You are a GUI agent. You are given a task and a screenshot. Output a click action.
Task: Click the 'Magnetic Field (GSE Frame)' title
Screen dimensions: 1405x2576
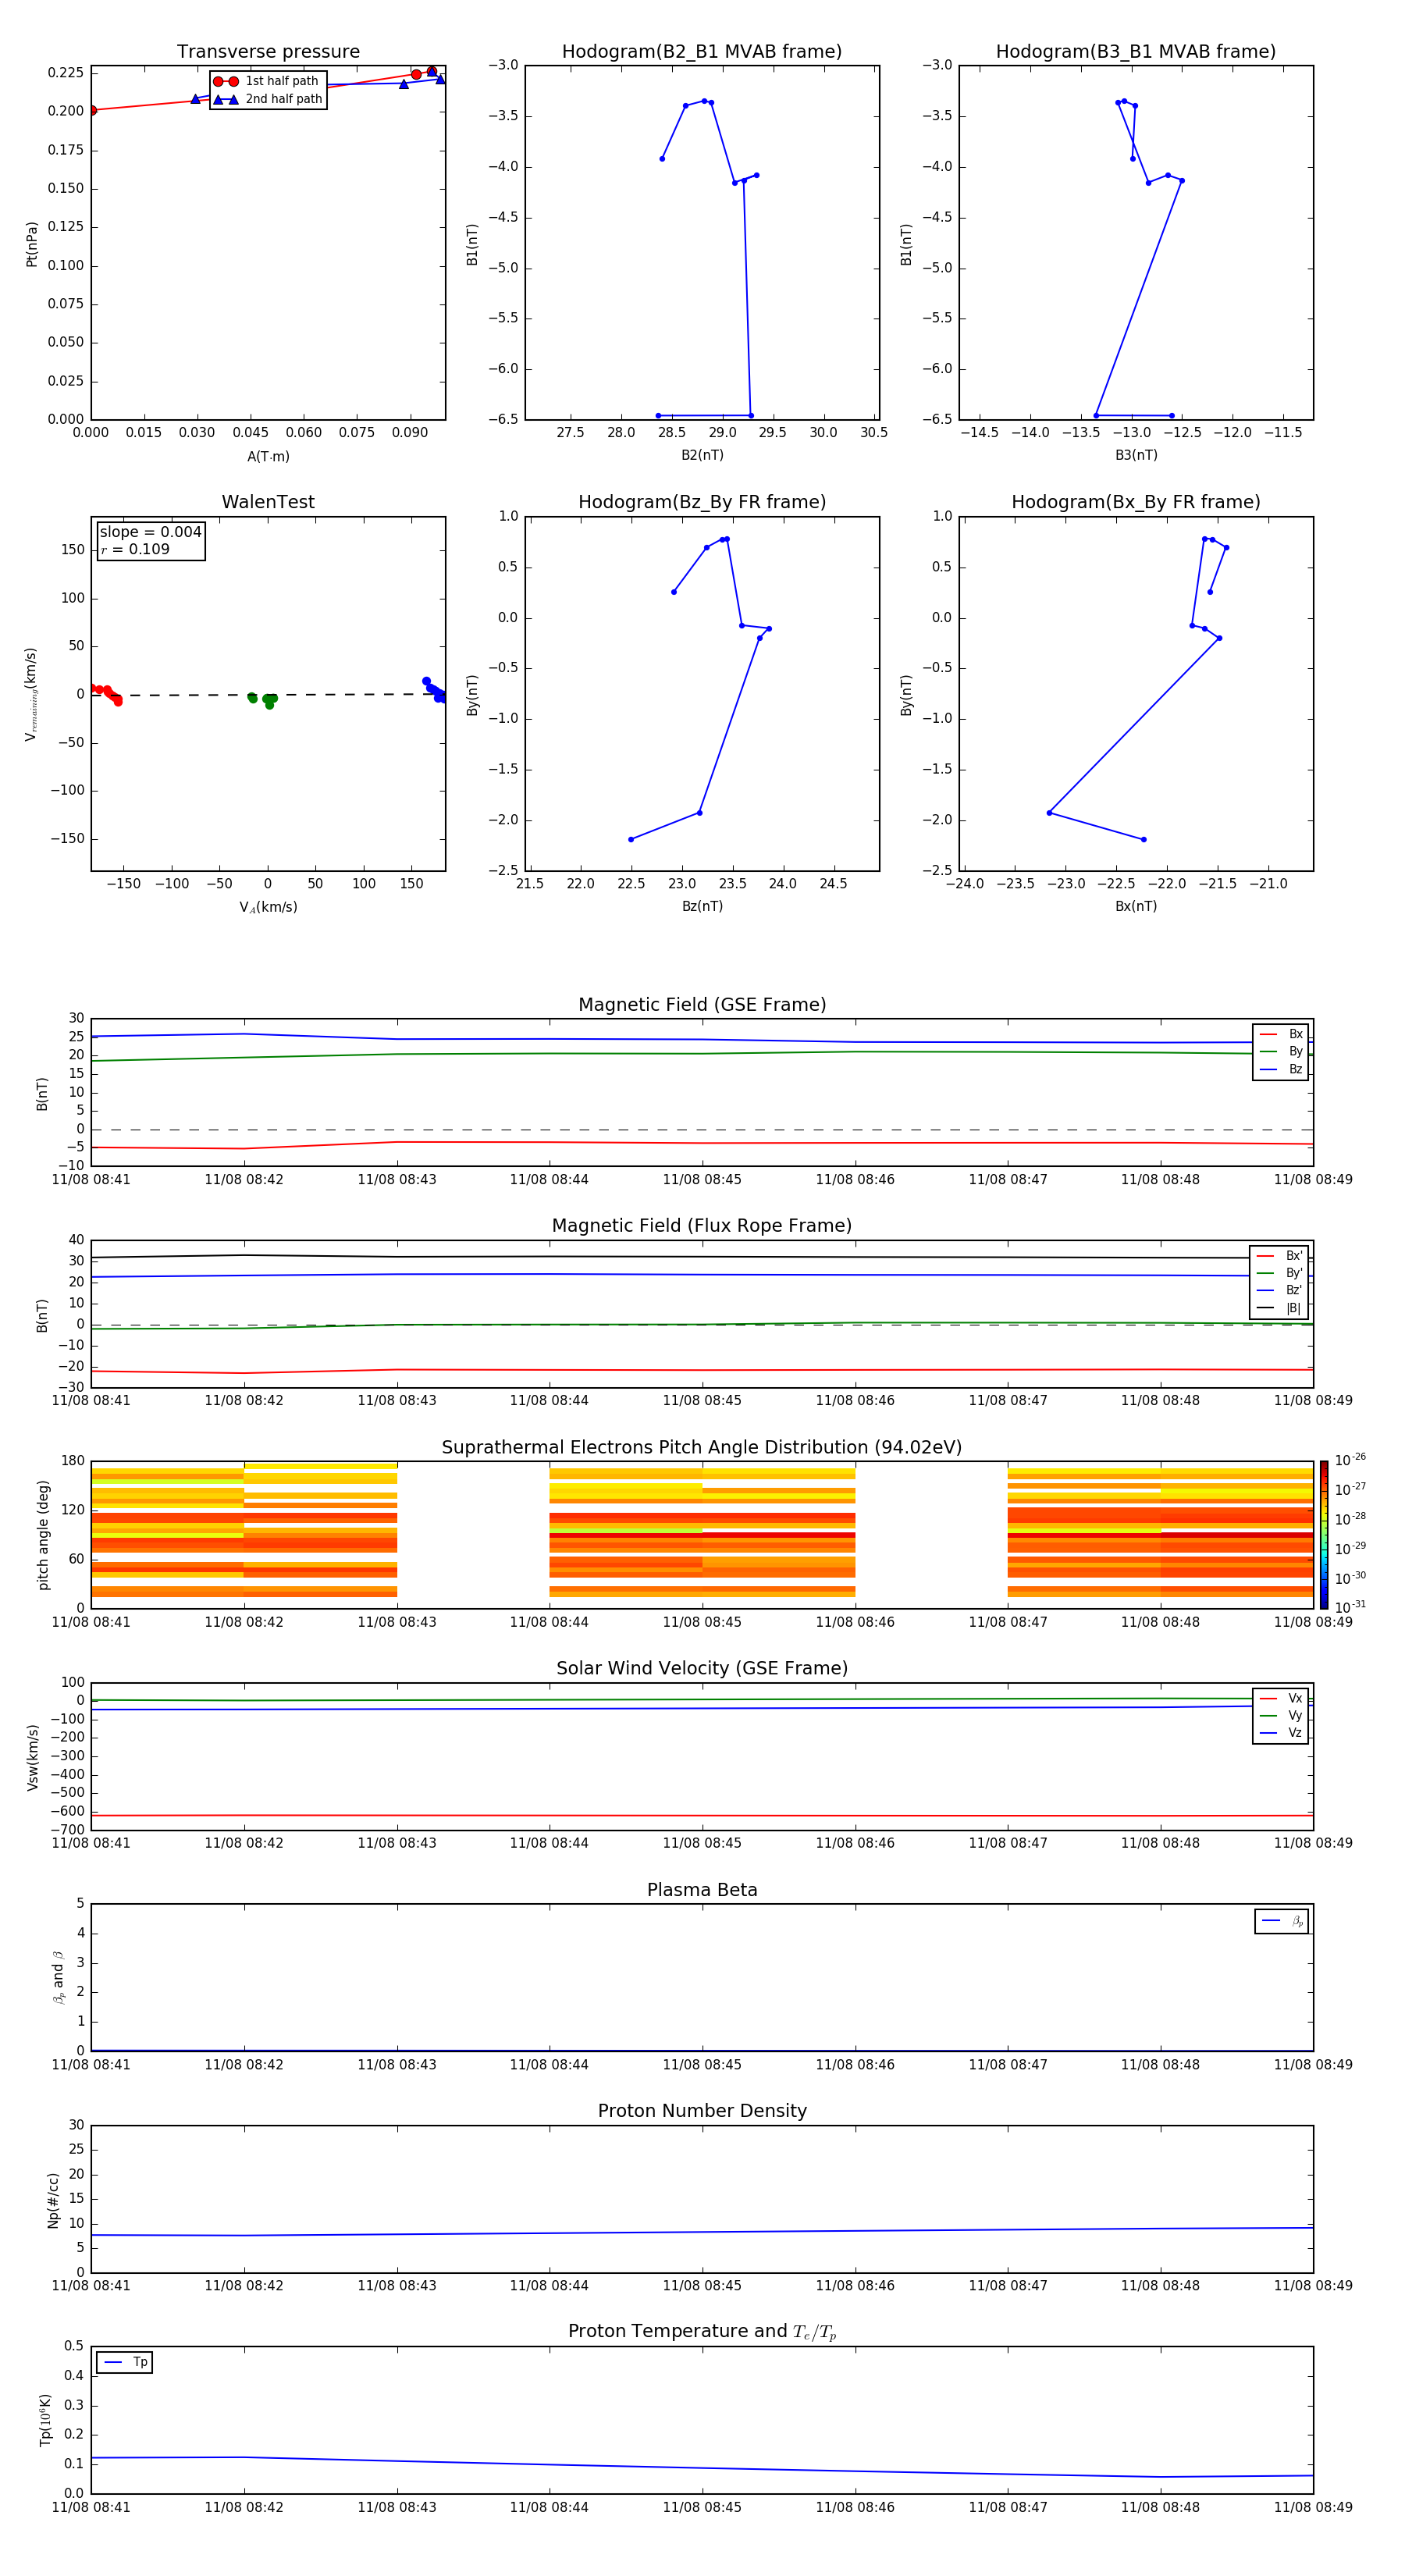click(x=702, y=1005)
